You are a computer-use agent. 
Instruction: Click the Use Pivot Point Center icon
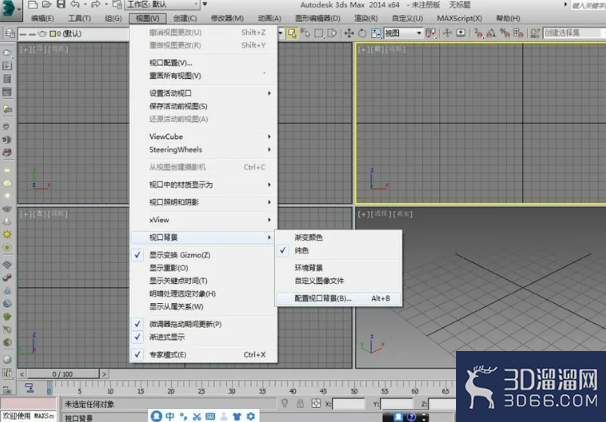431,33
